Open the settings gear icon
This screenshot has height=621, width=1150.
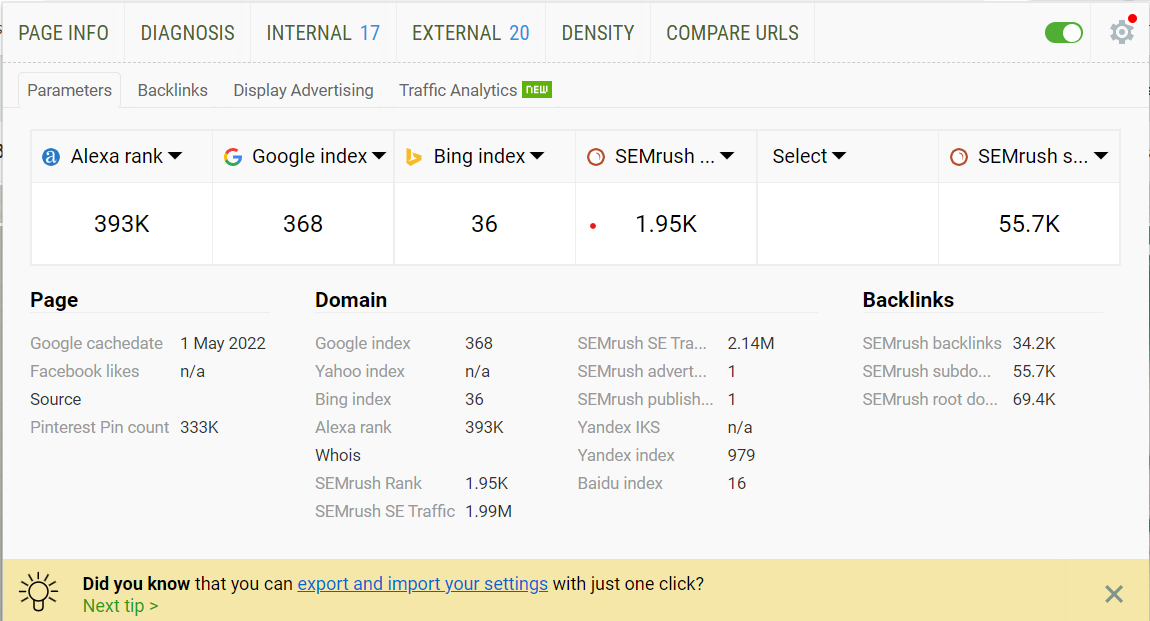coord(1121,32)
